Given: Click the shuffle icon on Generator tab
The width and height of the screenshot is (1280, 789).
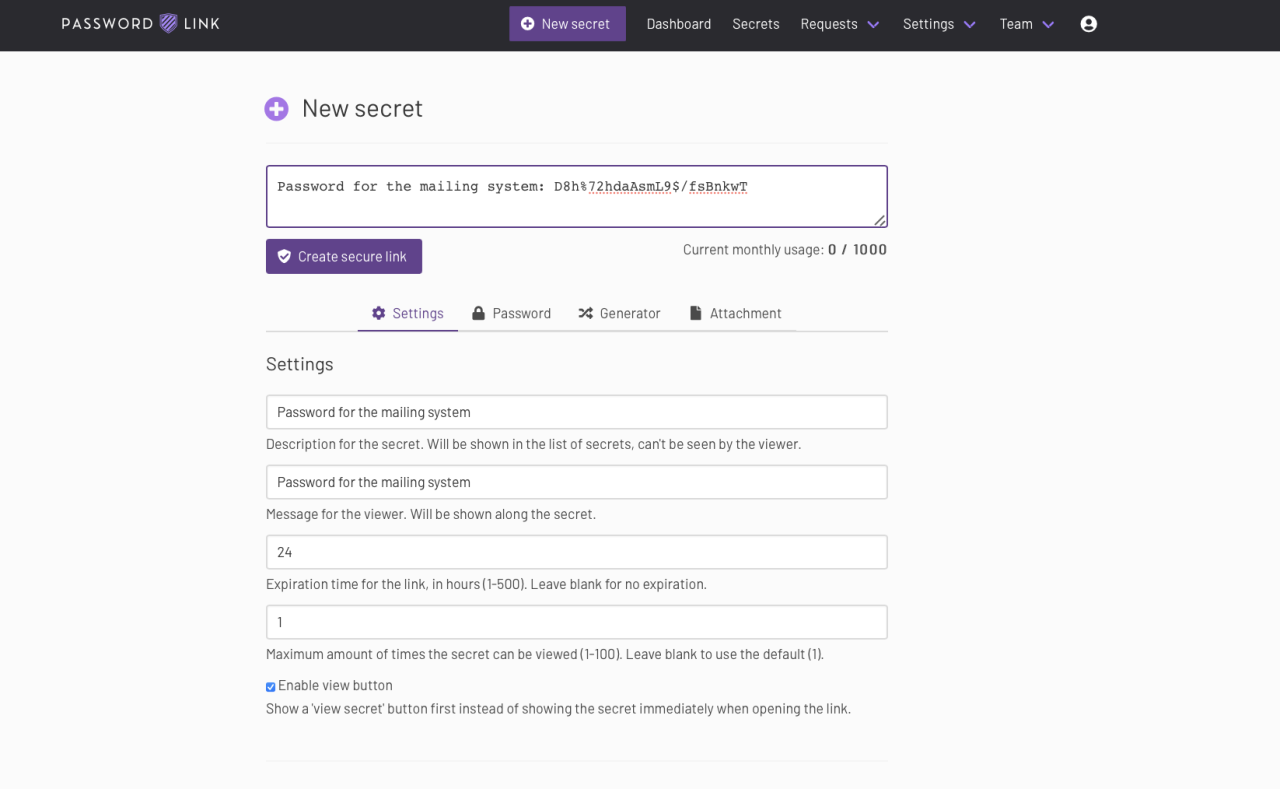Looking at the screenshot, I should tap(586, 313).
